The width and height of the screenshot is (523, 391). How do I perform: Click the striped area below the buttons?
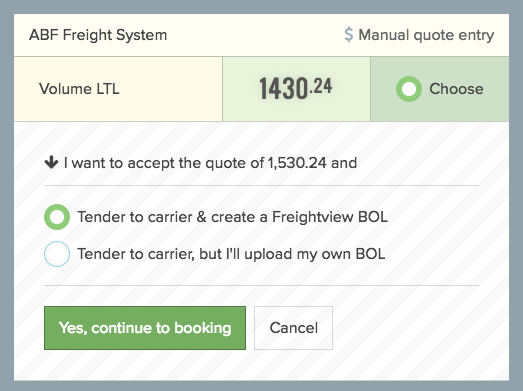click(x=262, y=365)
